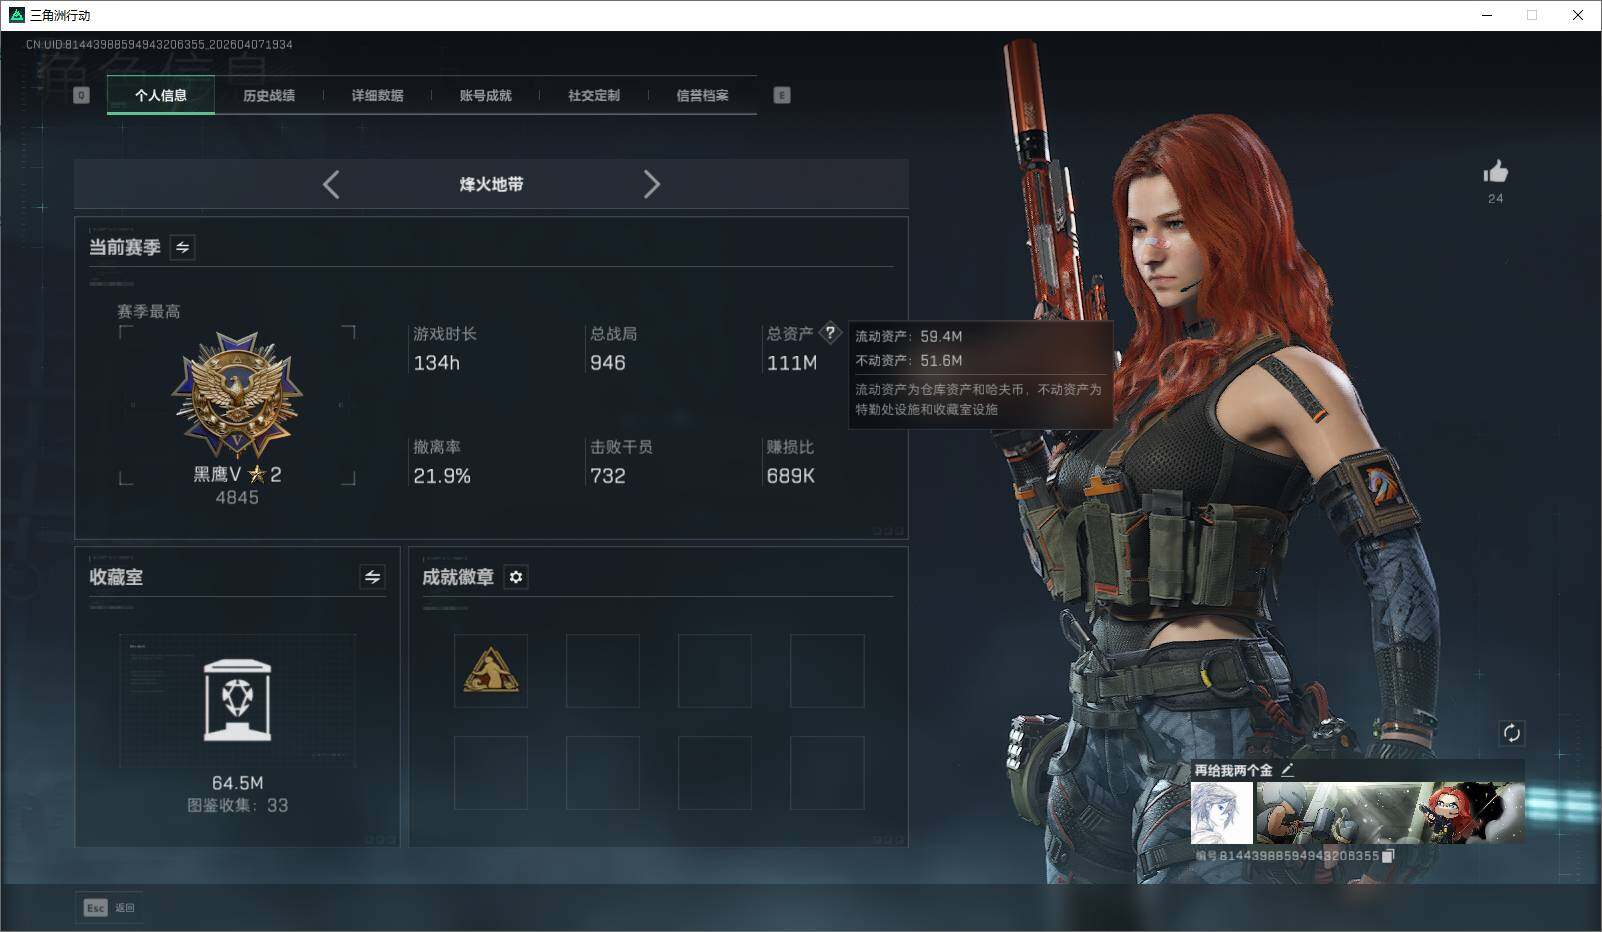Screen dimensions: 1602x932
Task: Click the 烽火地带 mode title
Action: click(x=491, y=184)
